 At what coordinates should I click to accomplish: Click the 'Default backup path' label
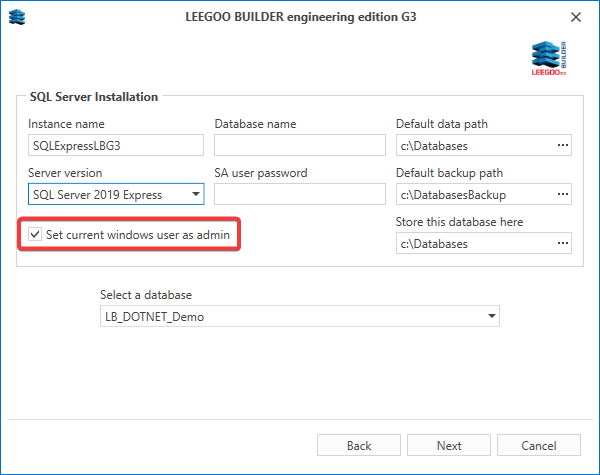[x=449, y=173]
